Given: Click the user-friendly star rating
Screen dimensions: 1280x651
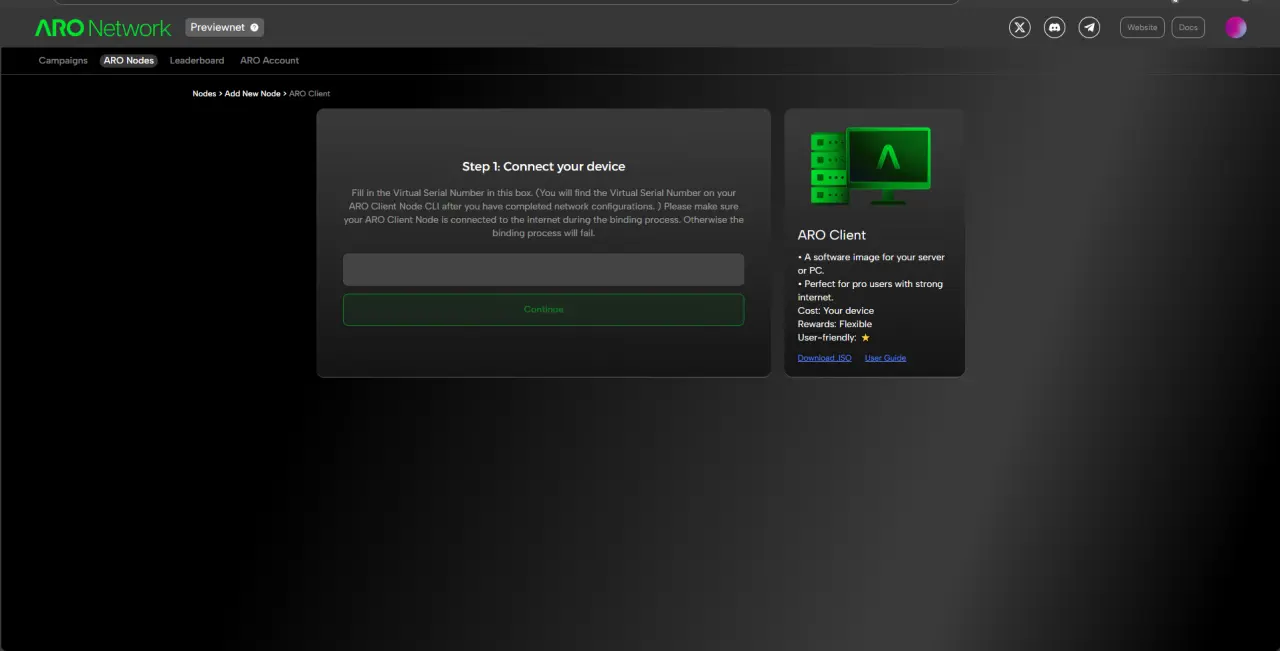Looking at the screenshot, I should (x=865, y=338).
